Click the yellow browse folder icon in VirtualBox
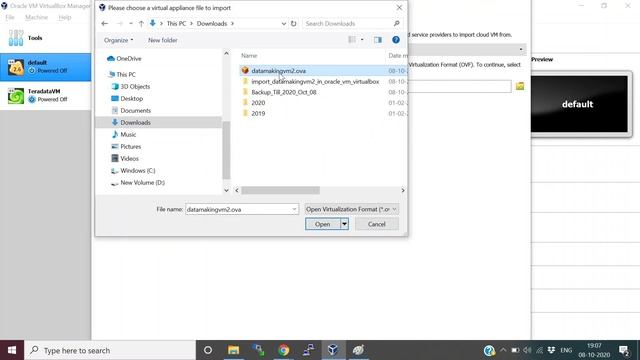 520,86
